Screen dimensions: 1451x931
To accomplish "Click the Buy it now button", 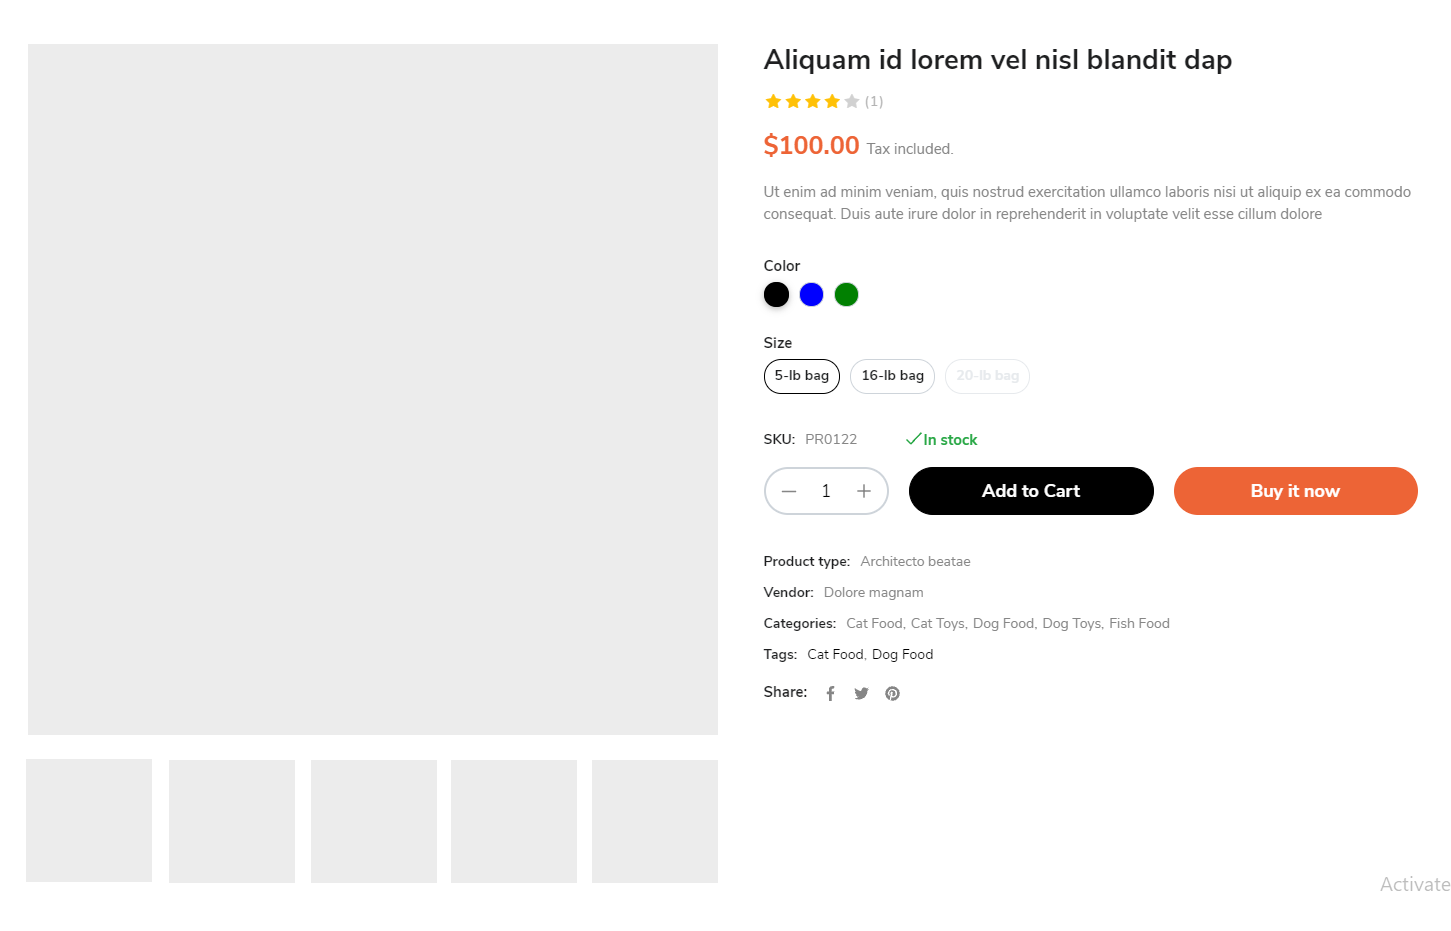I will click(1295, 491).
